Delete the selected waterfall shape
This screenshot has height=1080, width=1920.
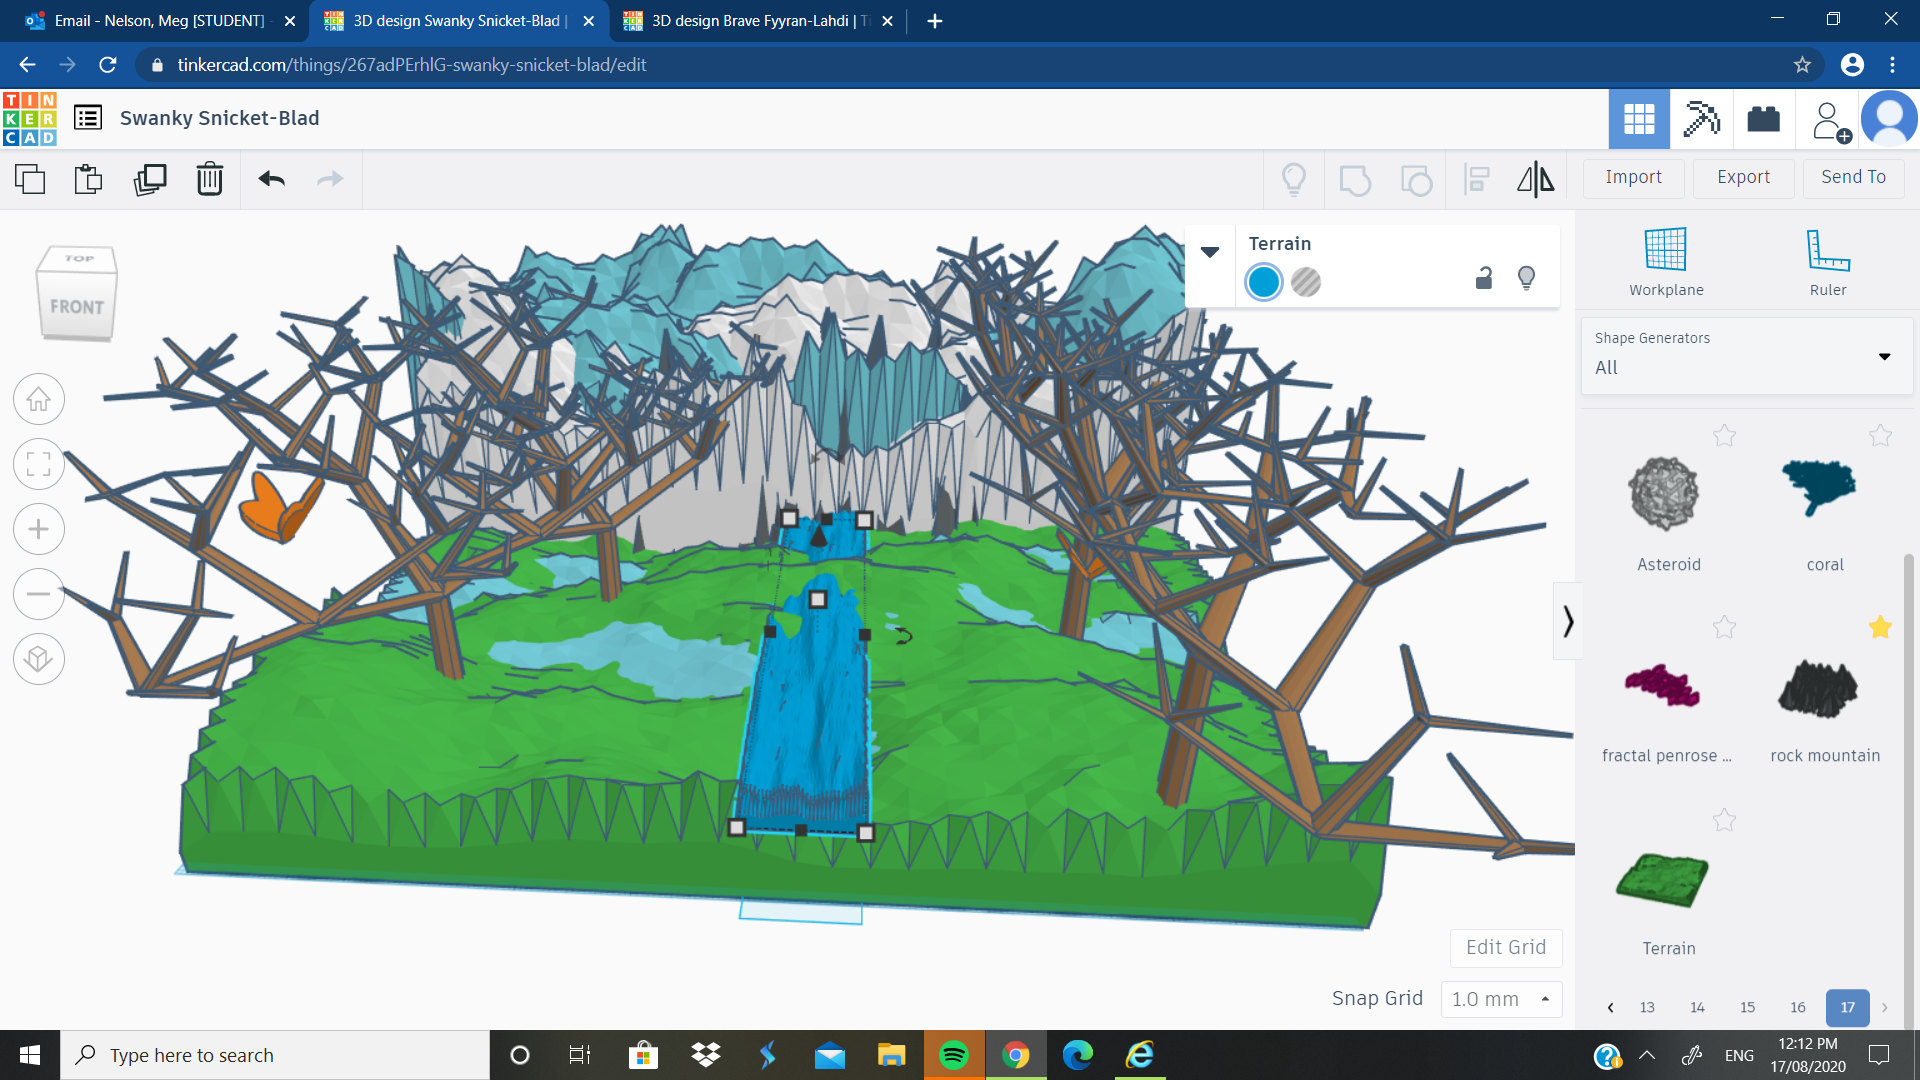click(209, 179)
